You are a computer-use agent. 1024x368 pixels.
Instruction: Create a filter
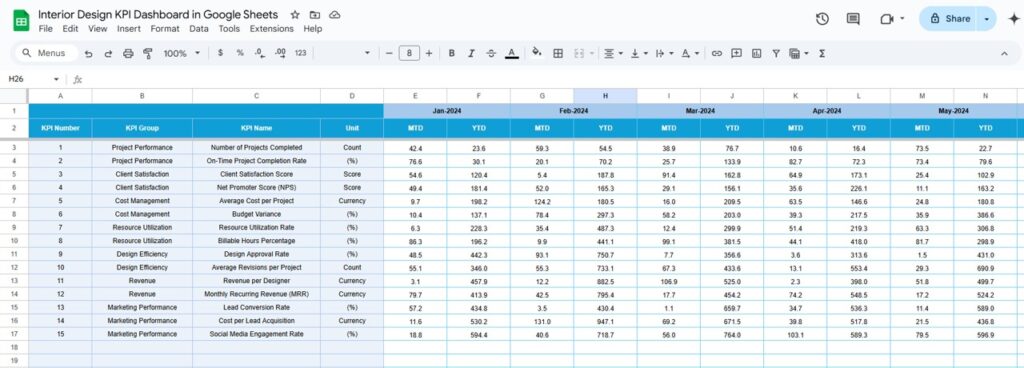click(776, 54)
